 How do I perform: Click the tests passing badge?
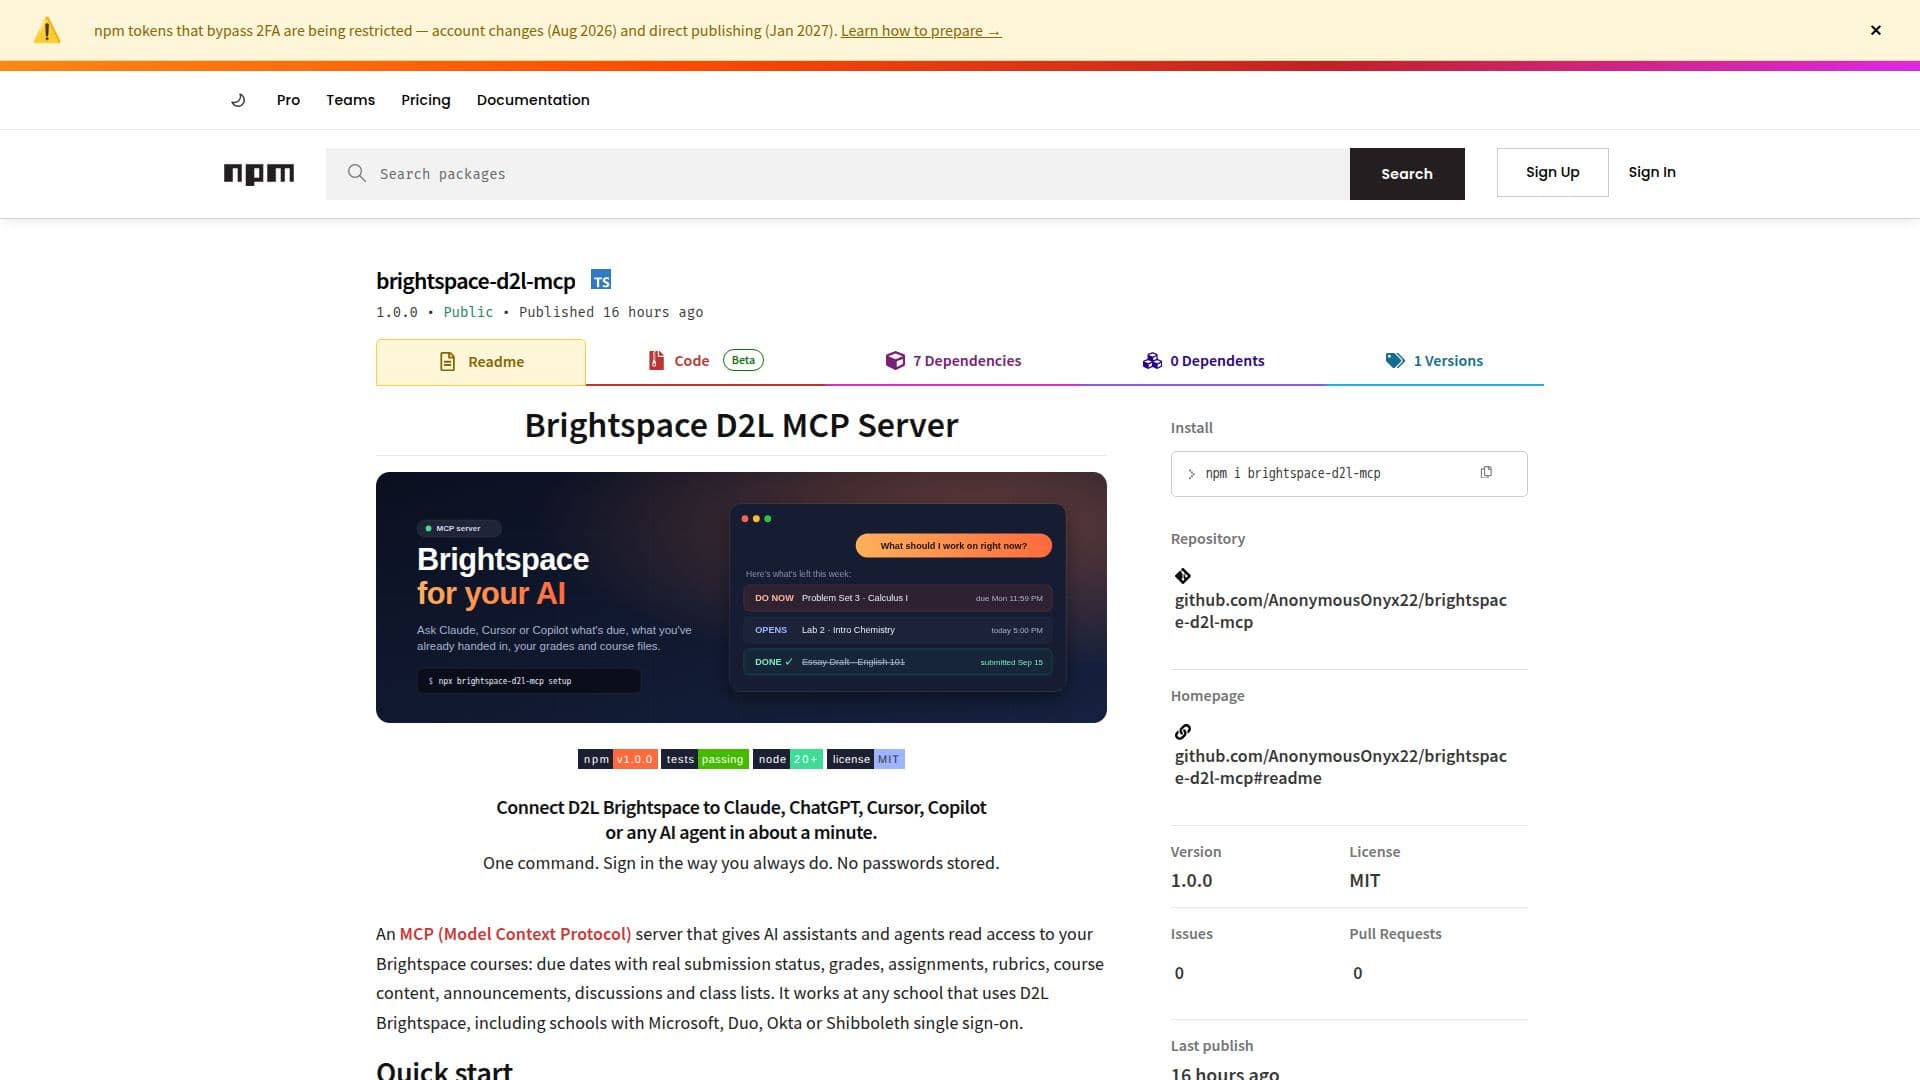pos(705,759)
